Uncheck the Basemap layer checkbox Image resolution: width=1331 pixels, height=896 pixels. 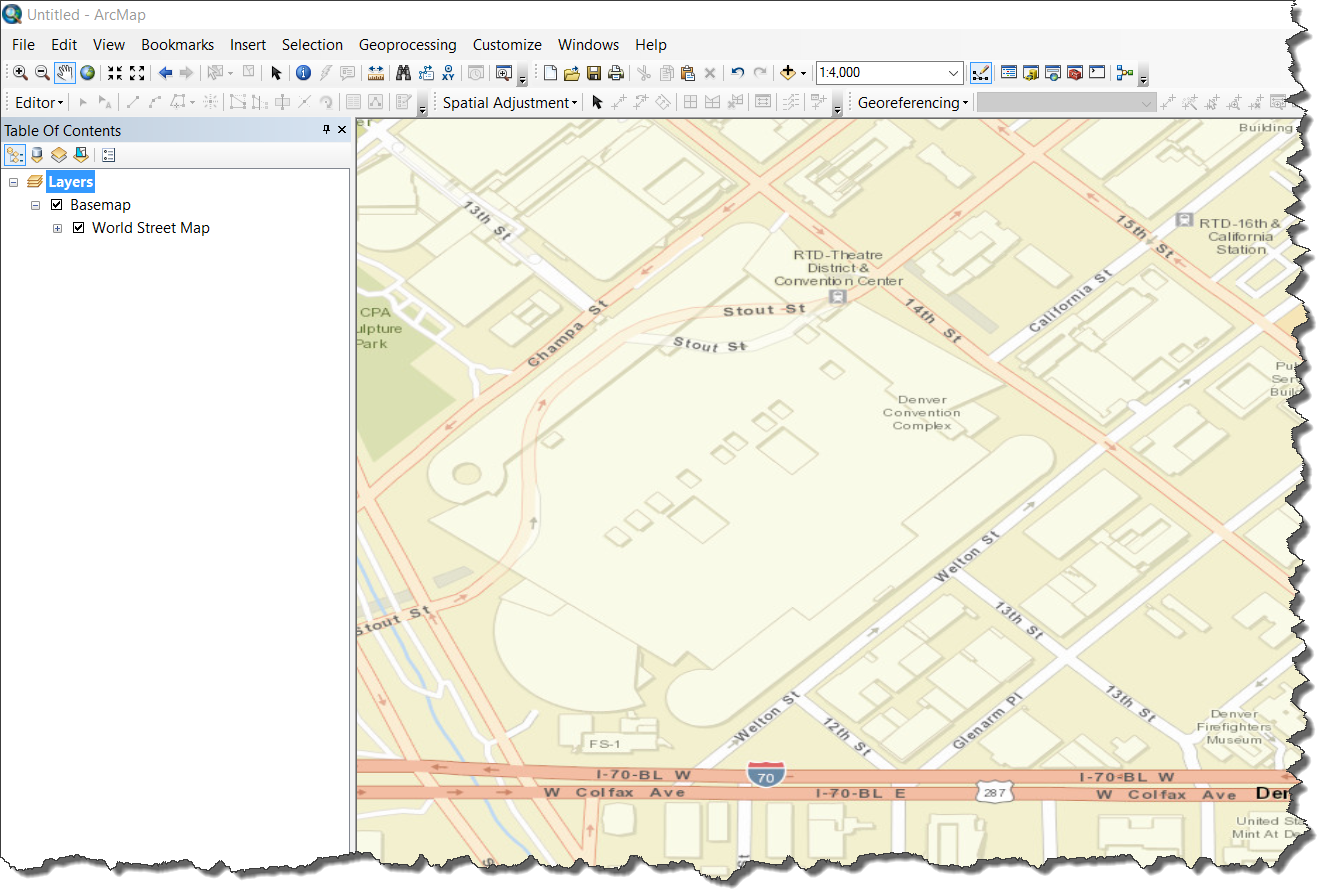pyautogui.click(x=57, y=205)
